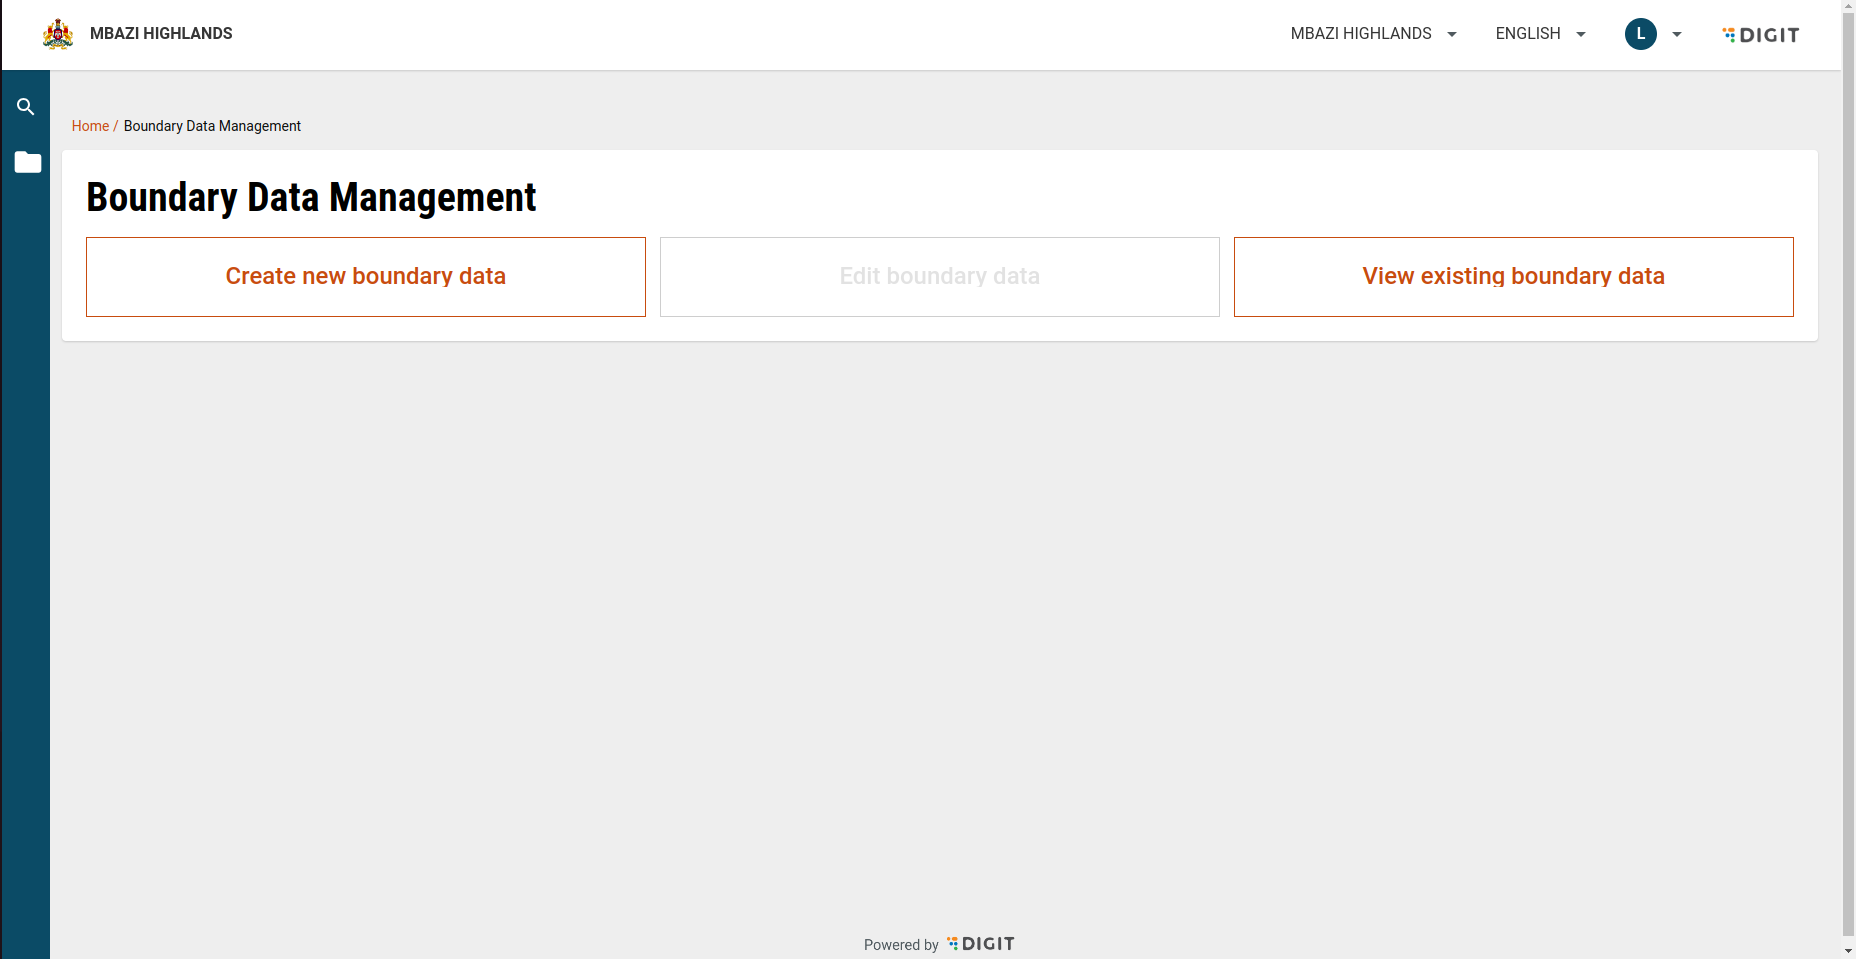Click the caret beside the city selector
The image size is (1856, 959).
pos(1452,34)
